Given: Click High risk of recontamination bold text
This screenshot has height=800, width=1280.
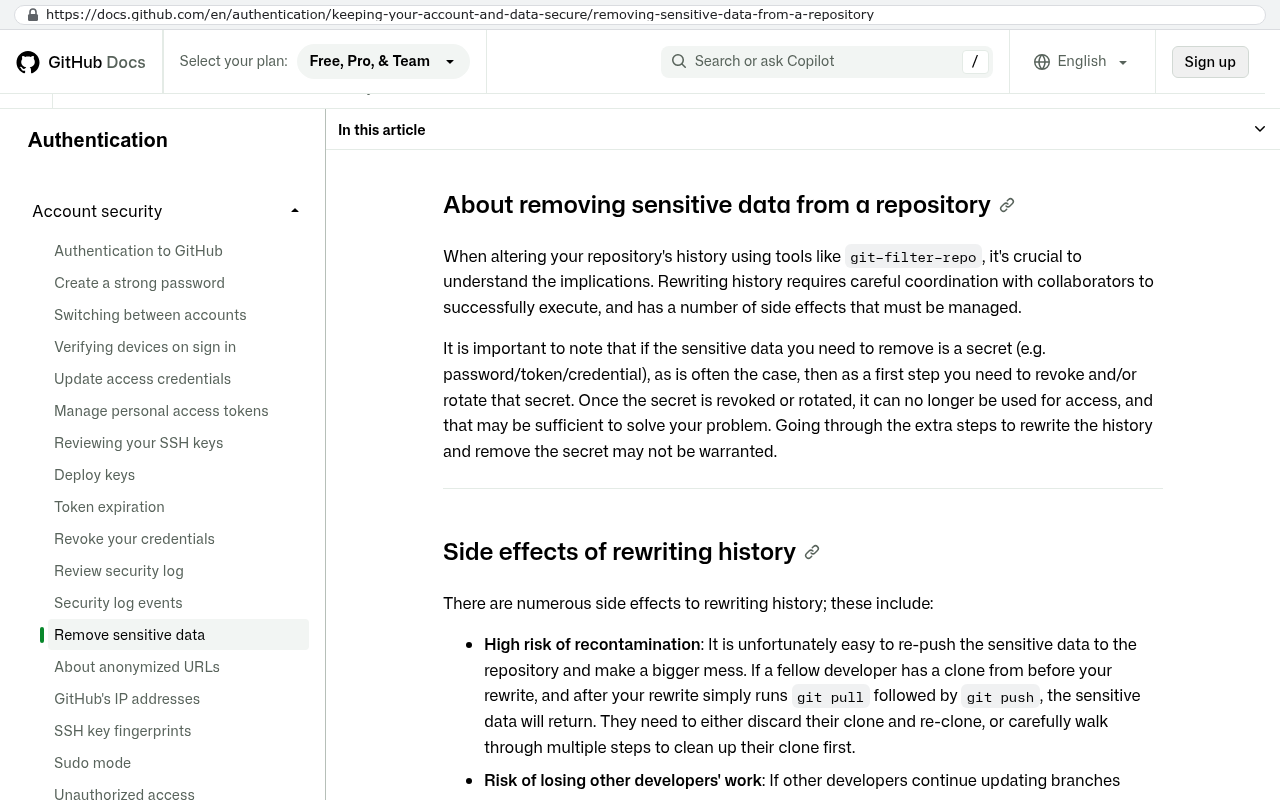Looking at the screenshot, I should pyautogui.click(x=592, y=644).
